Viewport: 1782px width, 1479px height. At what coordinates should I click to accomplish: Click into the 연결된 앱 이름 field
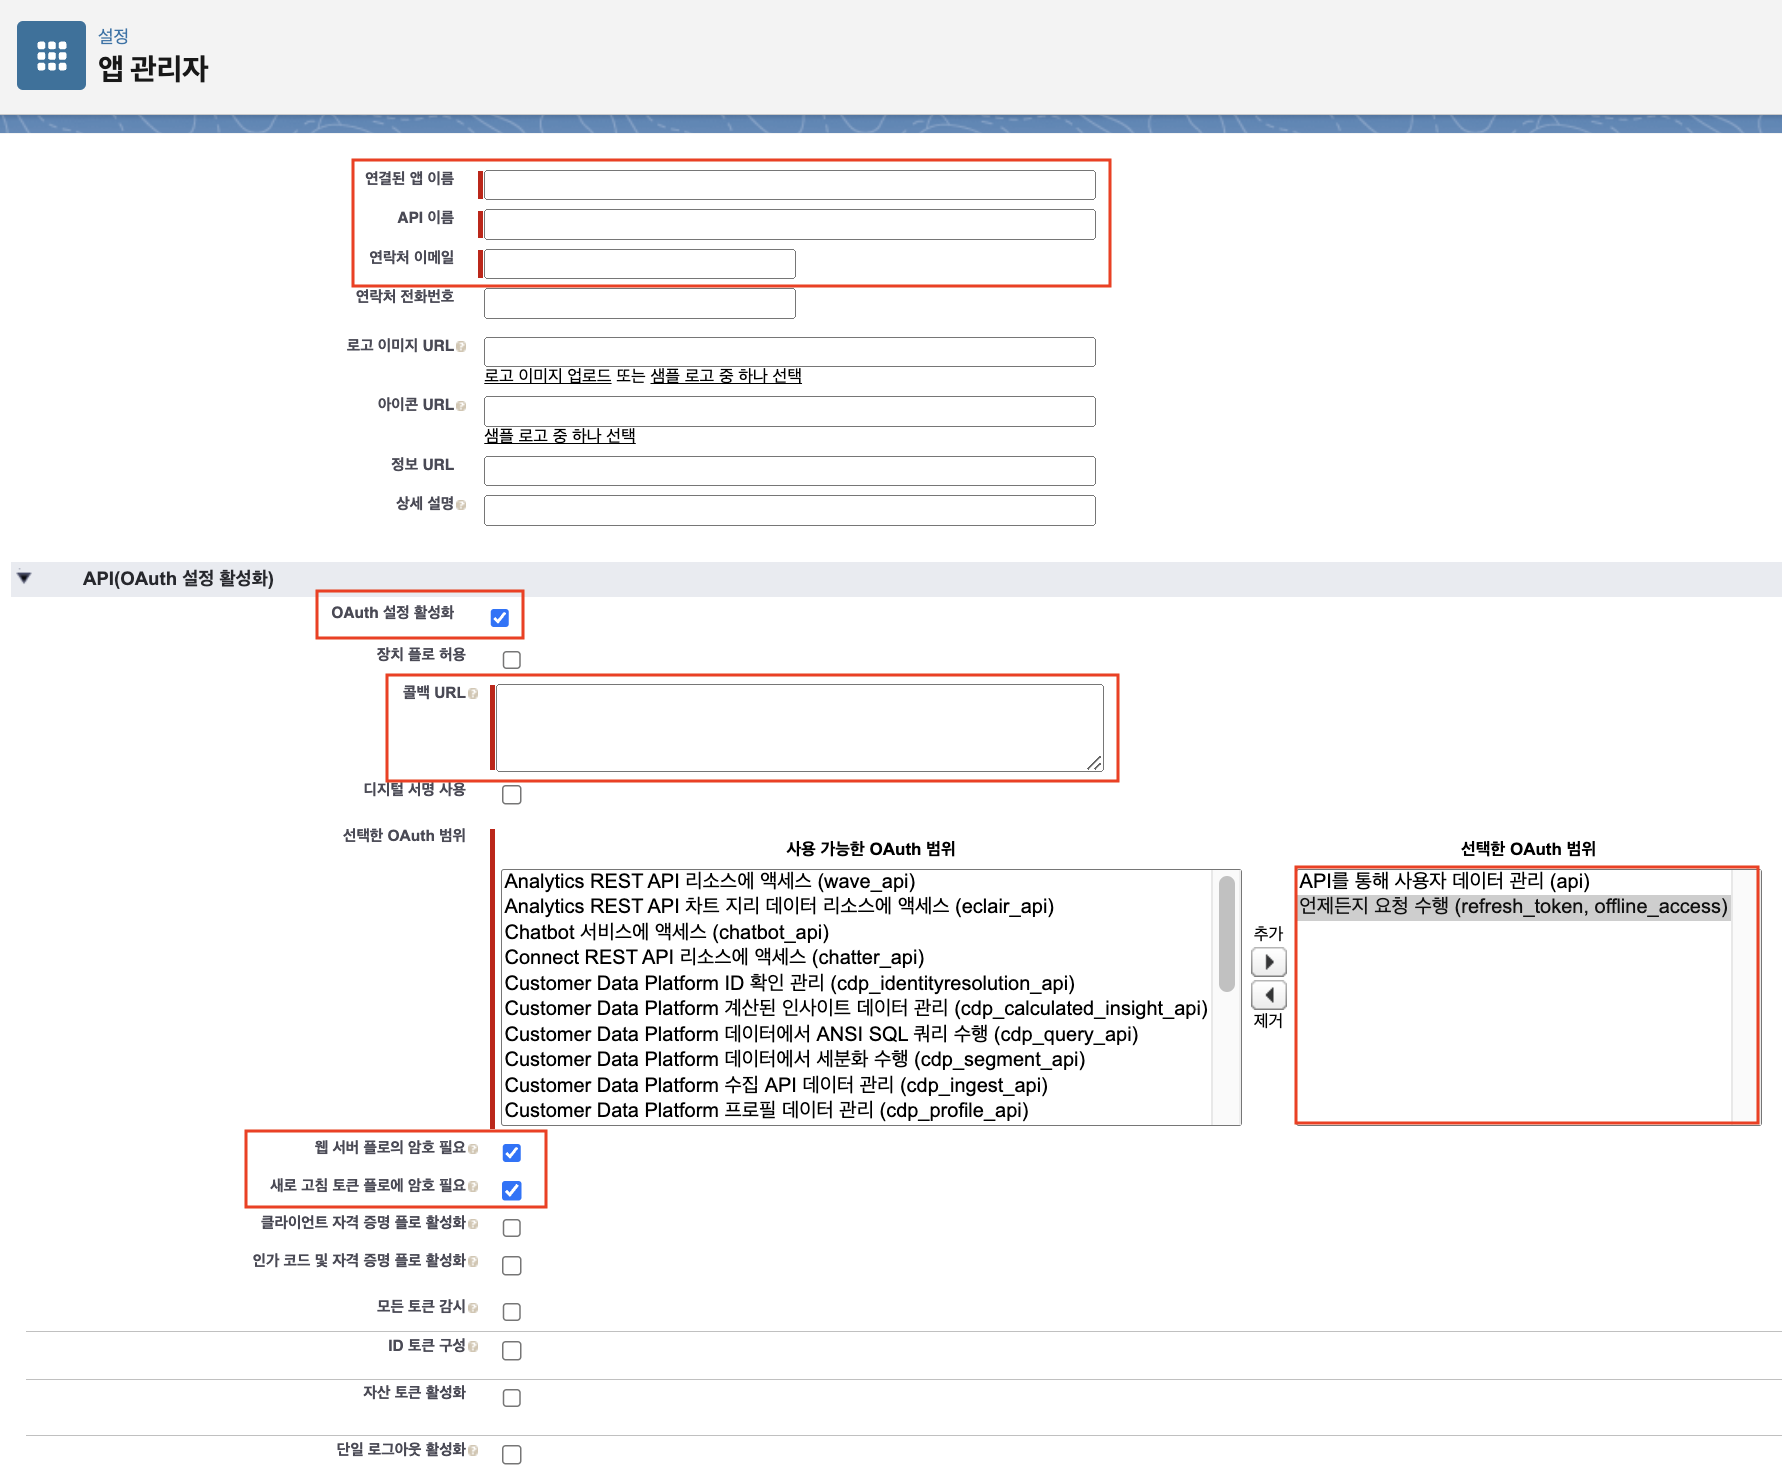coord(789,185)
